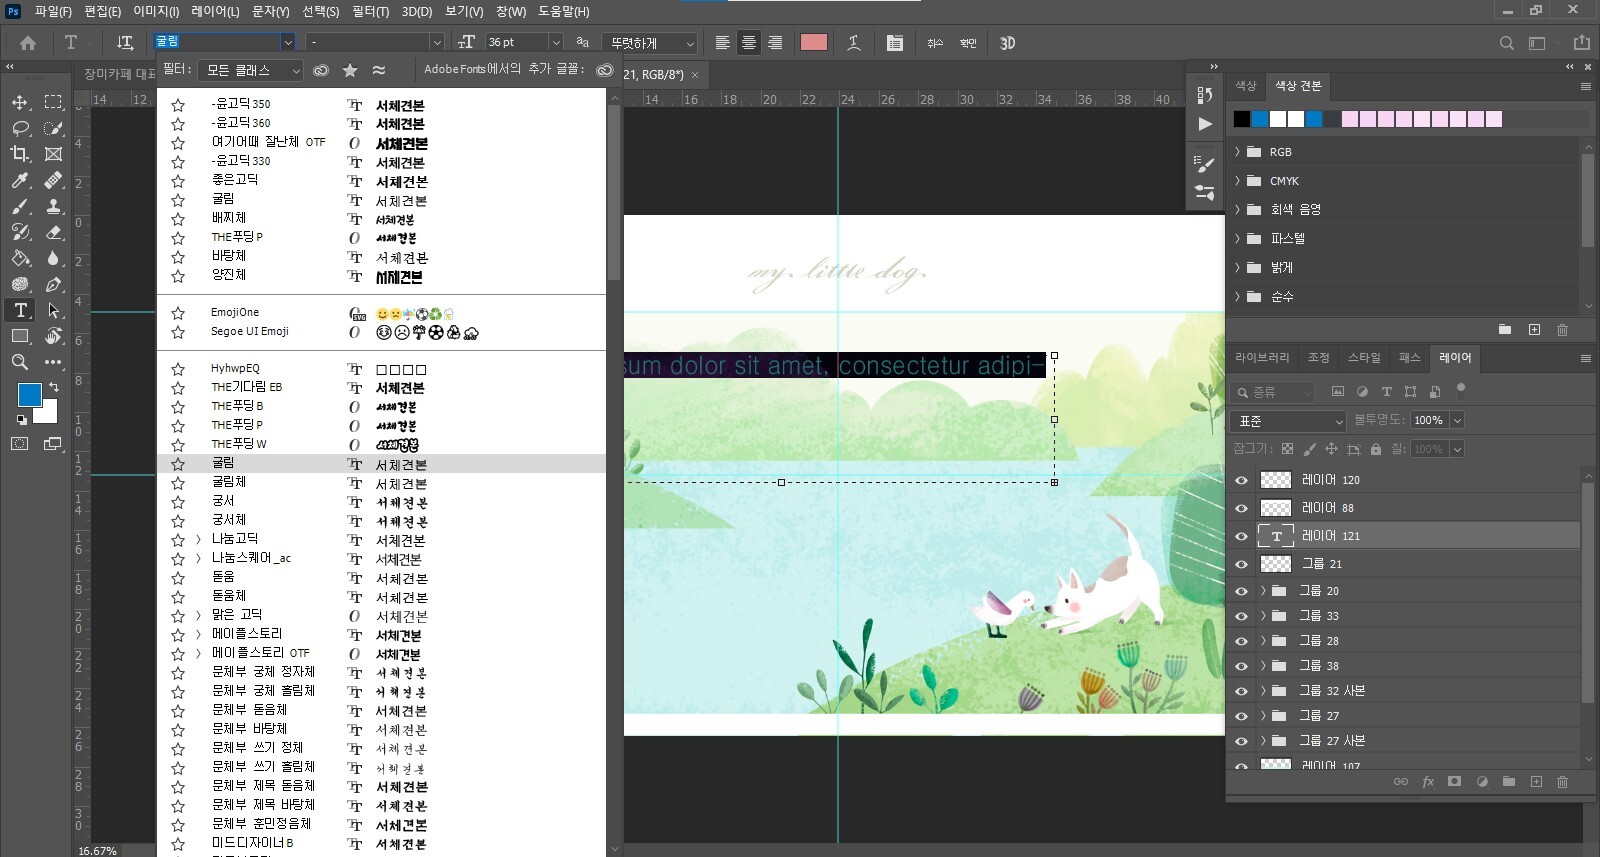Select the 레이어 88 layer
Screen dimensions: 1600x857
pos(1328,508)
